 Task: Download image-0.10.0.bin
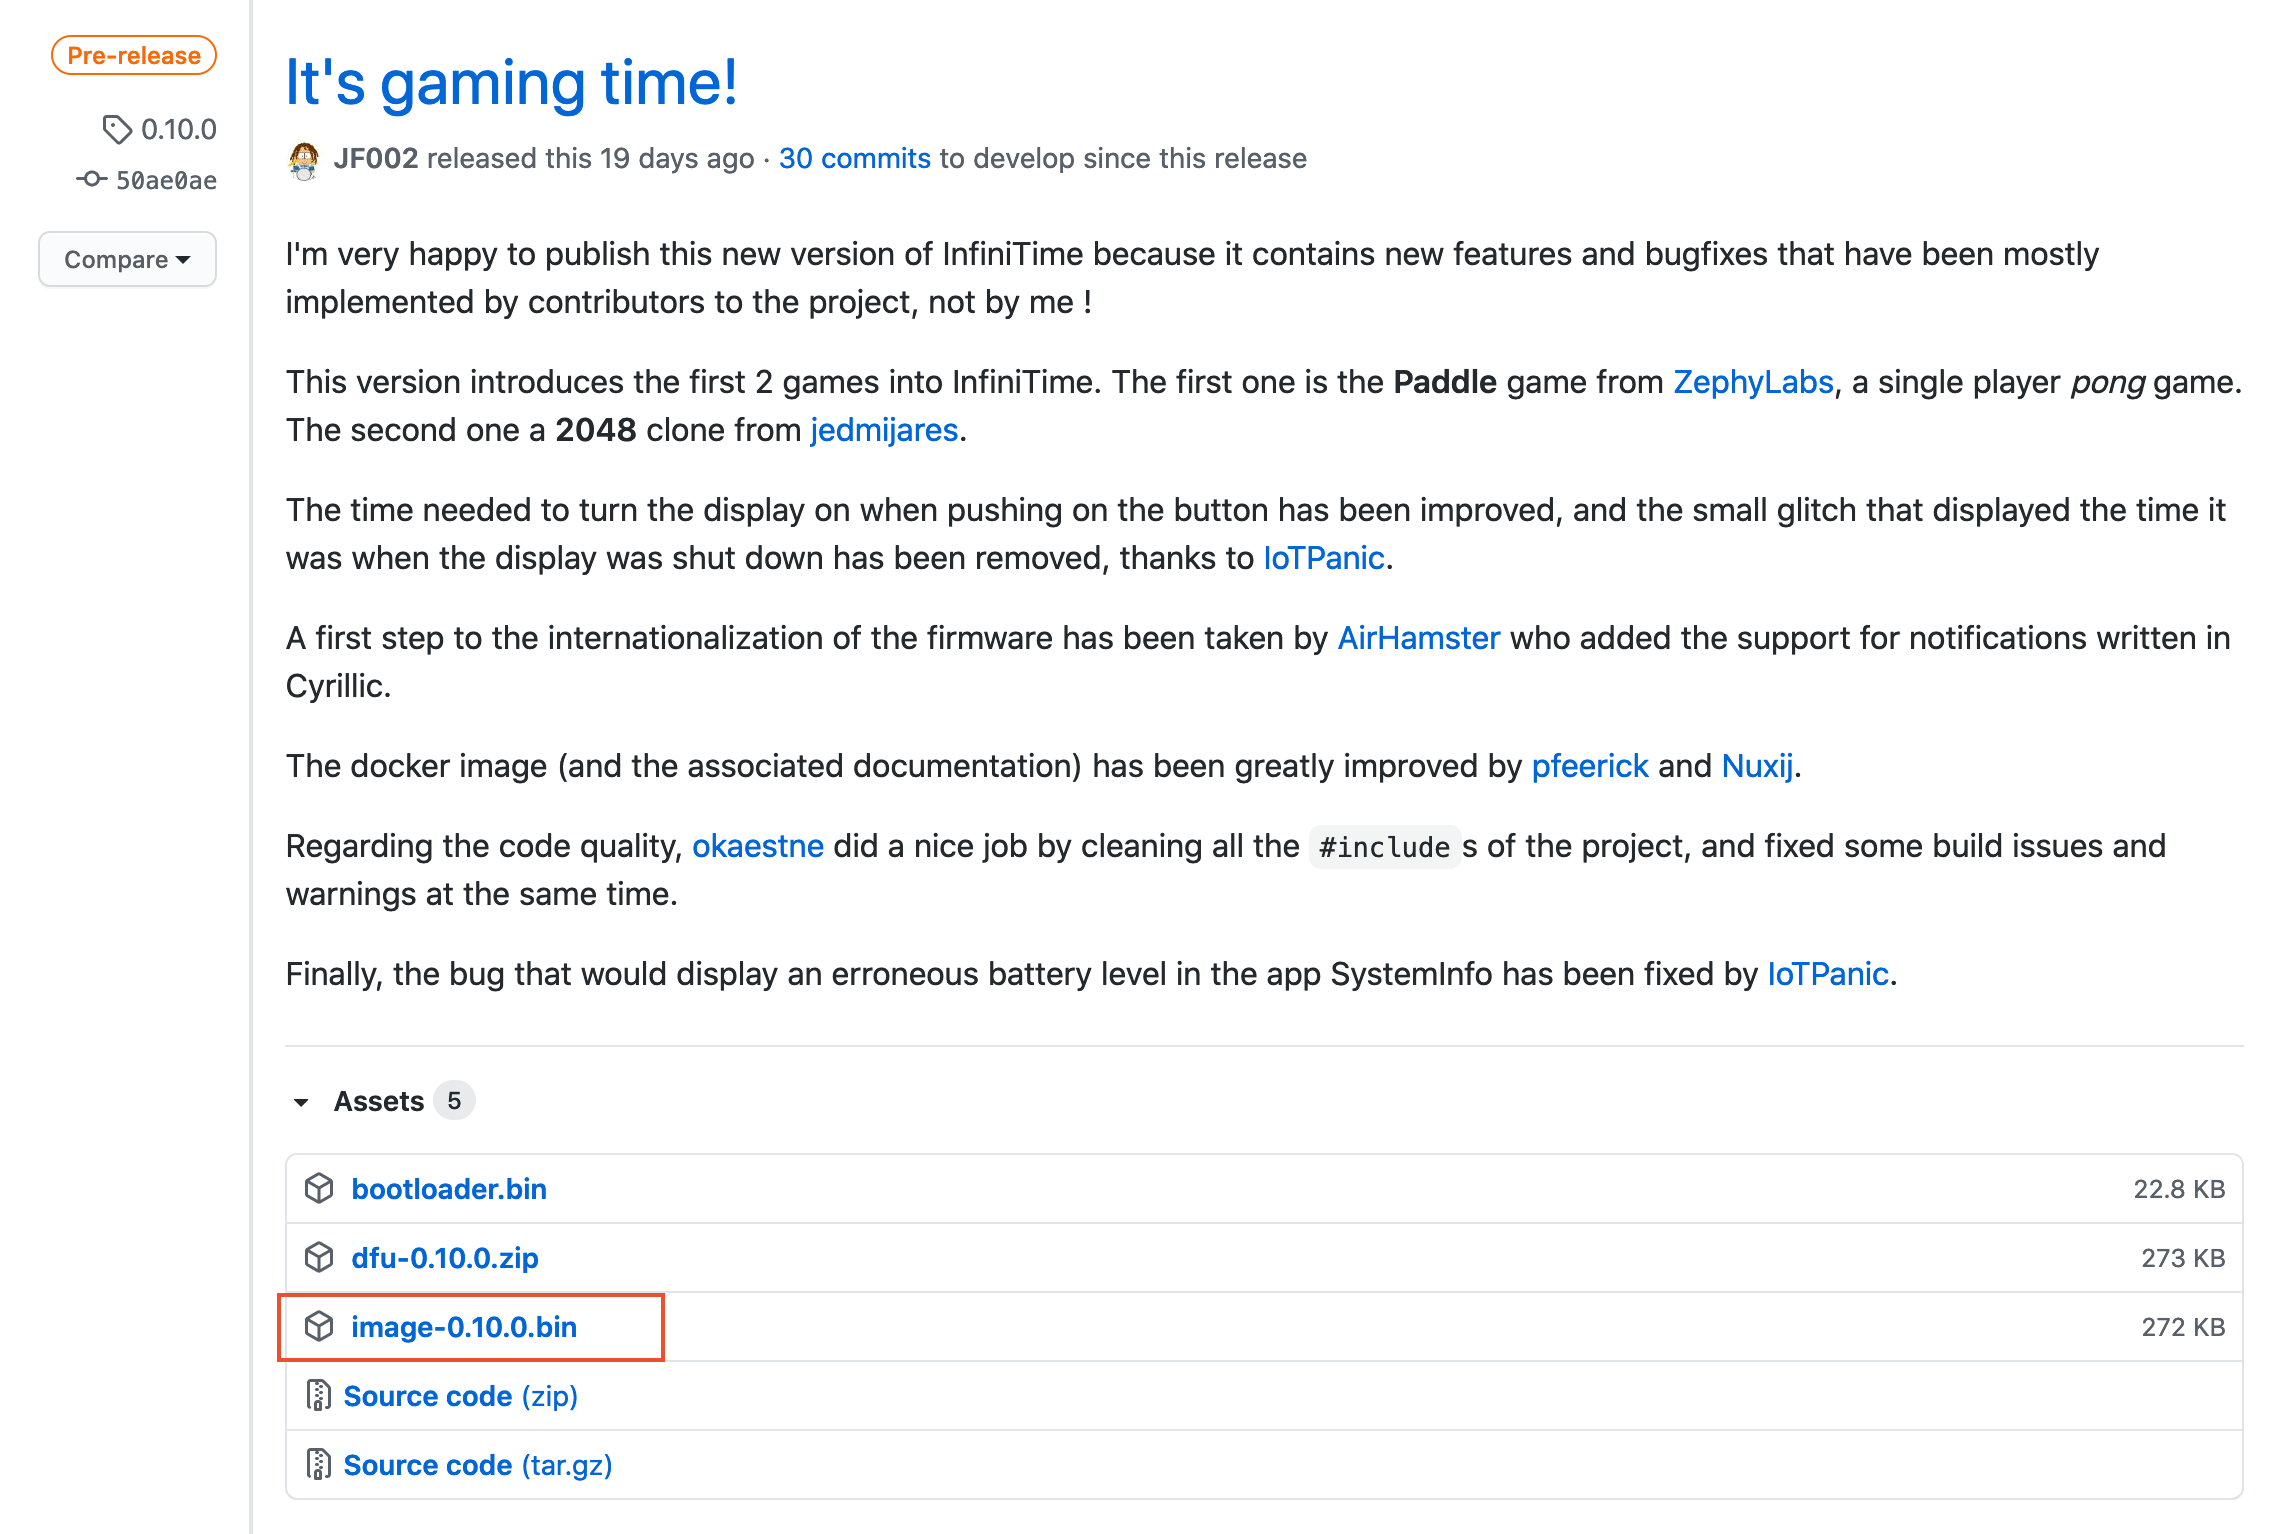[x=464, y=1326]
